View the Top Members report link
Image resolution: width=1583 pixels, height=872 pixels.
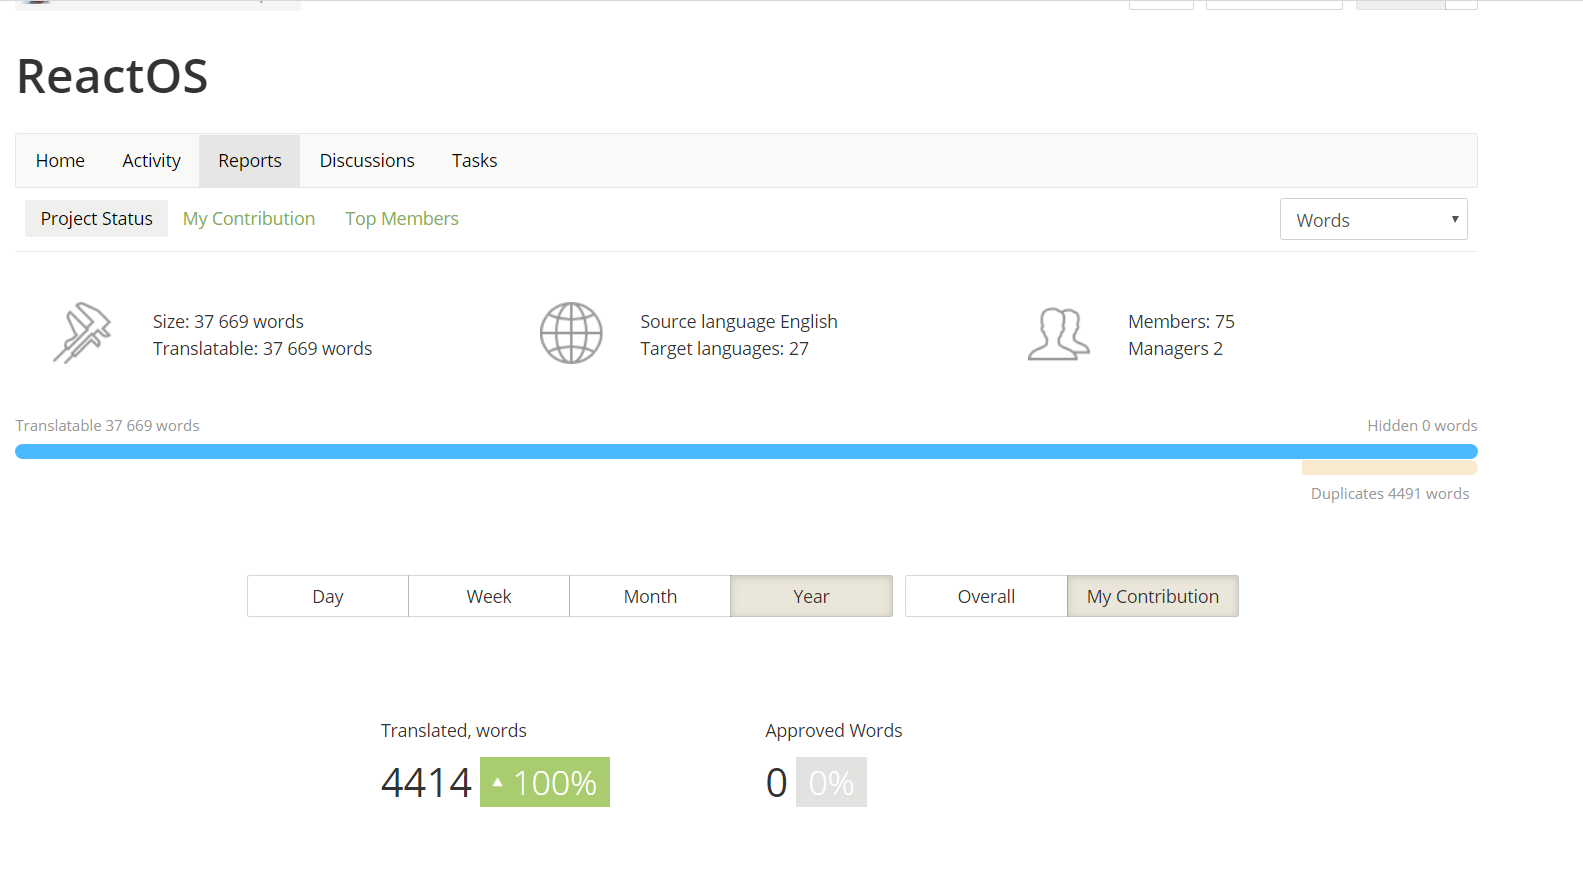pyautogui.click(x=402, y=219)
